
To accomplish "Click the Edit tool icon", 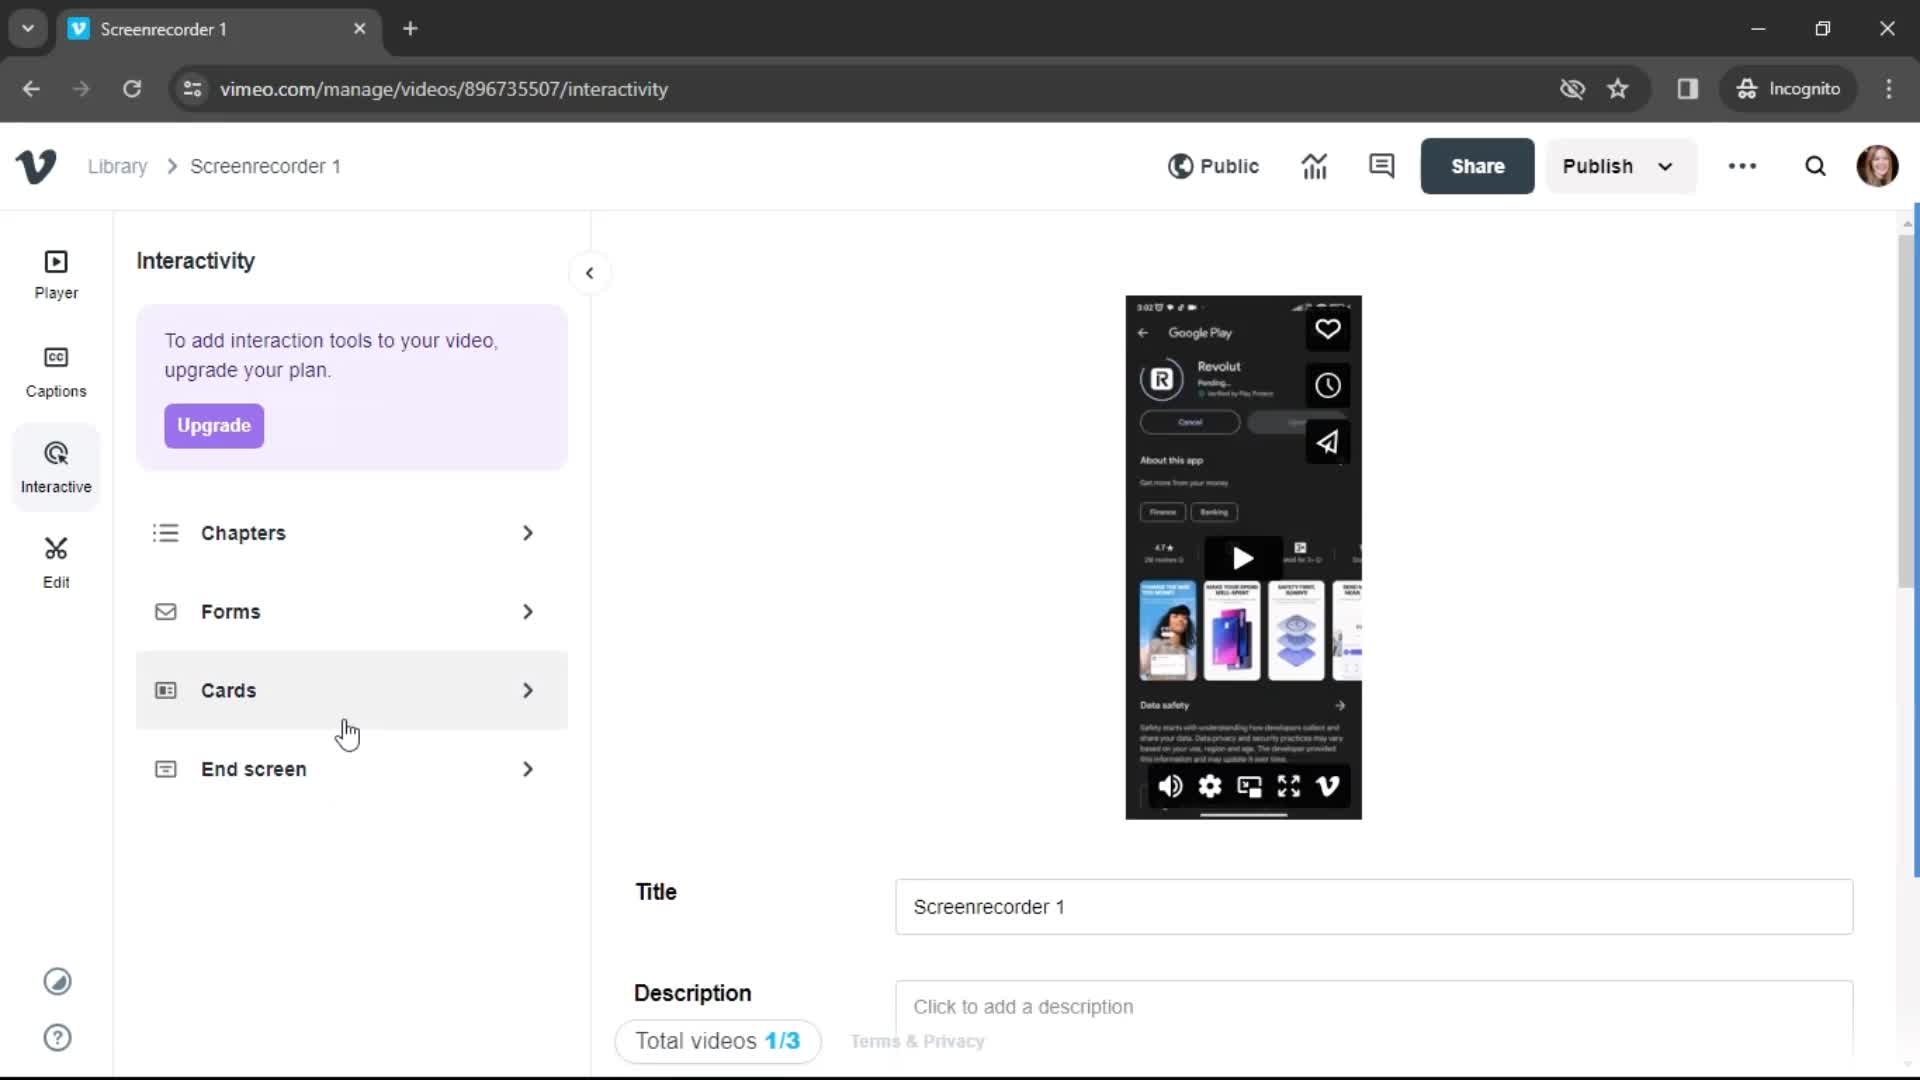I will 55,559.
